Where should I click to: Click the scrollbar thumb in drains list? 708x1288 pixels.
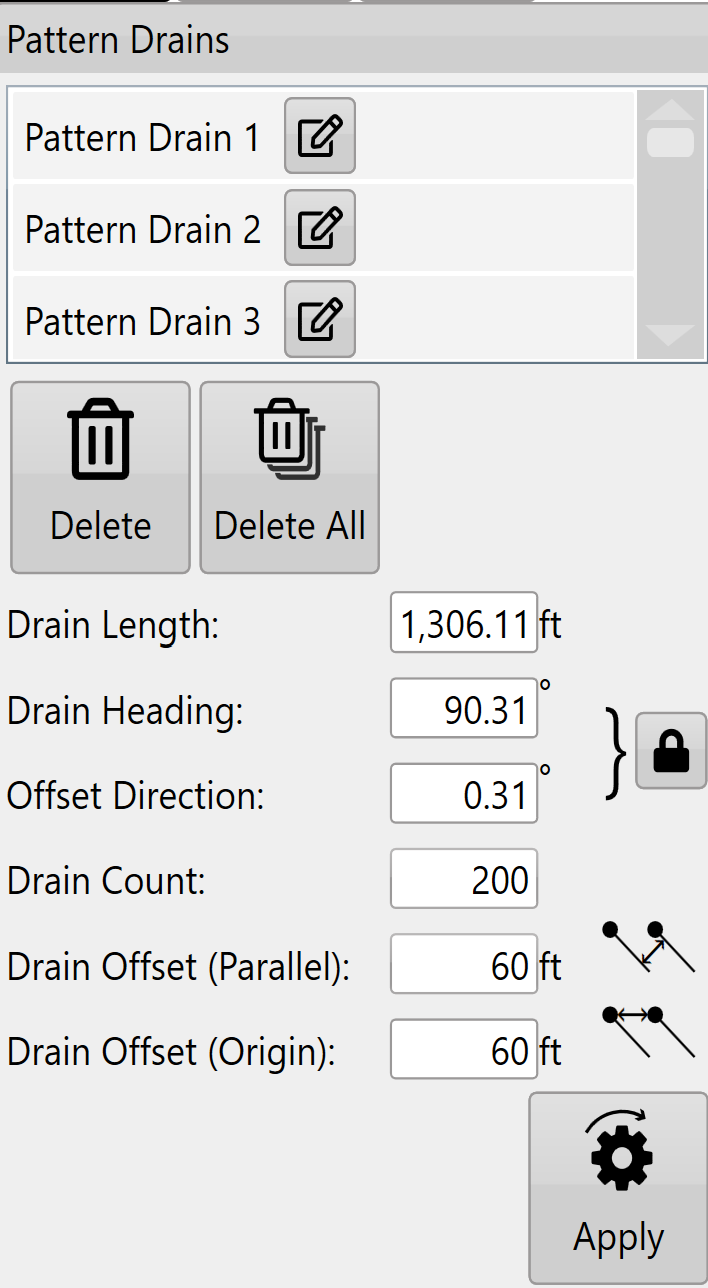click(x=671, y=142)
